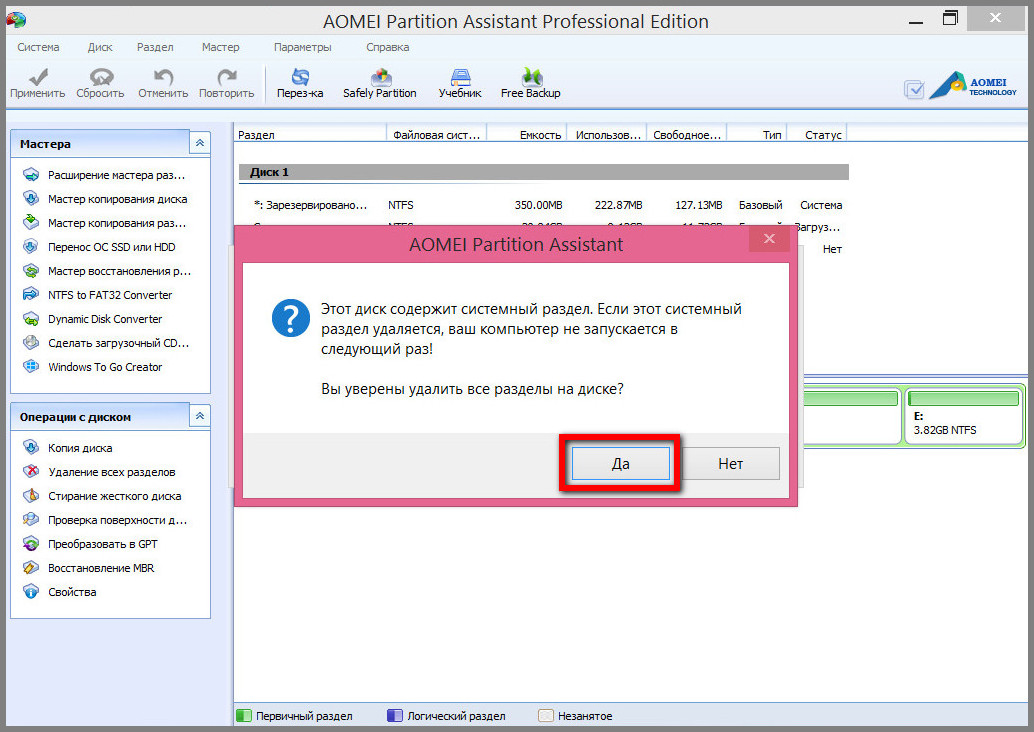Select the Диск 1 header row
Image resolution: width=1034 pixels, height=732 pixels.
543,172
